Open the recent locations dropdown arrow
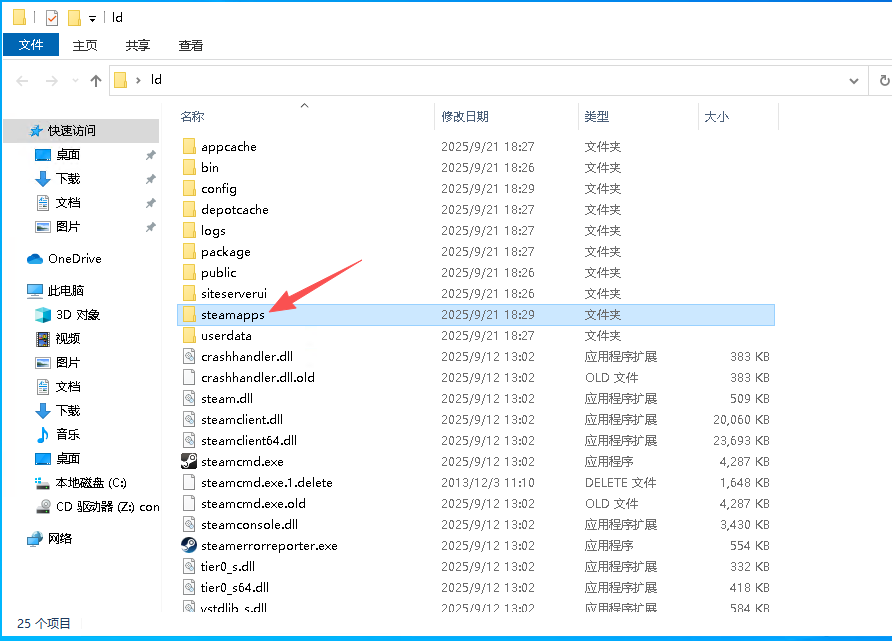The width and height of the screenshot is (892, 641). (x=73, y=80)
